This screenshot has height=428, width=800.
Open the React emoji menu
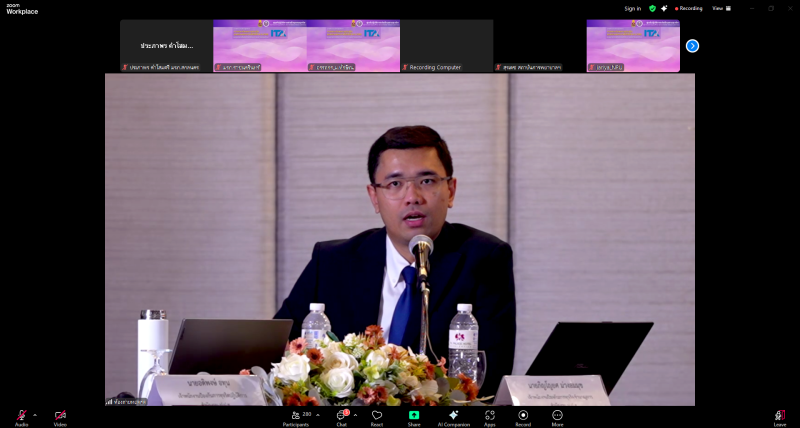377,415
